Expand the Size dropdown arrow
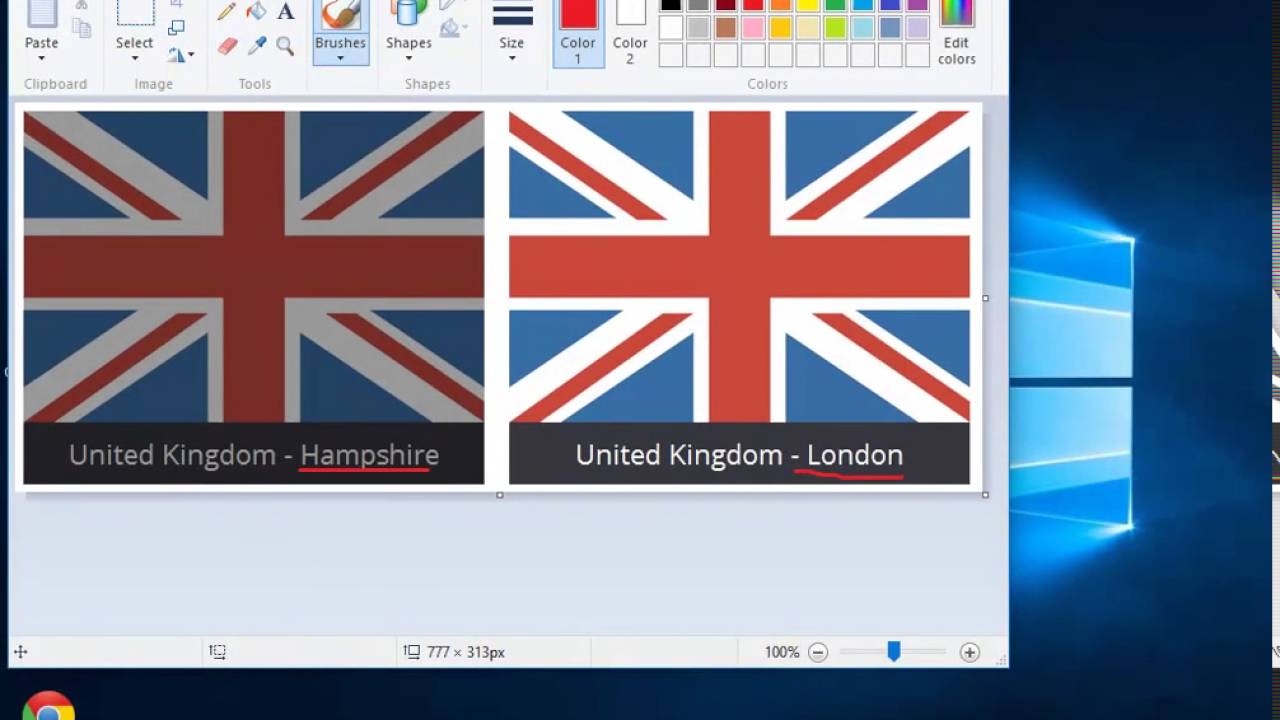This screenshot has height=720, width=1280. coord(512,58)
